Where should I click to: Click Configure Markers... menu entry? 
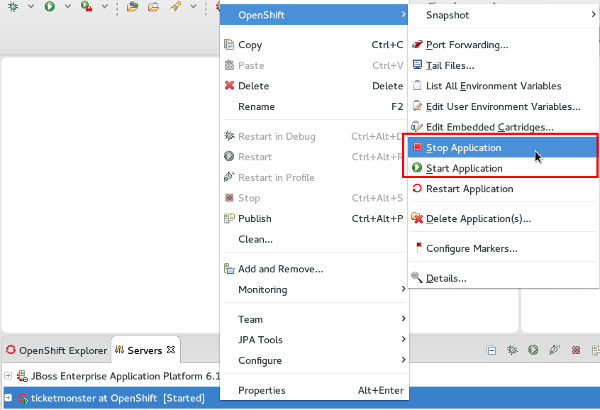[x=471, y=248]
